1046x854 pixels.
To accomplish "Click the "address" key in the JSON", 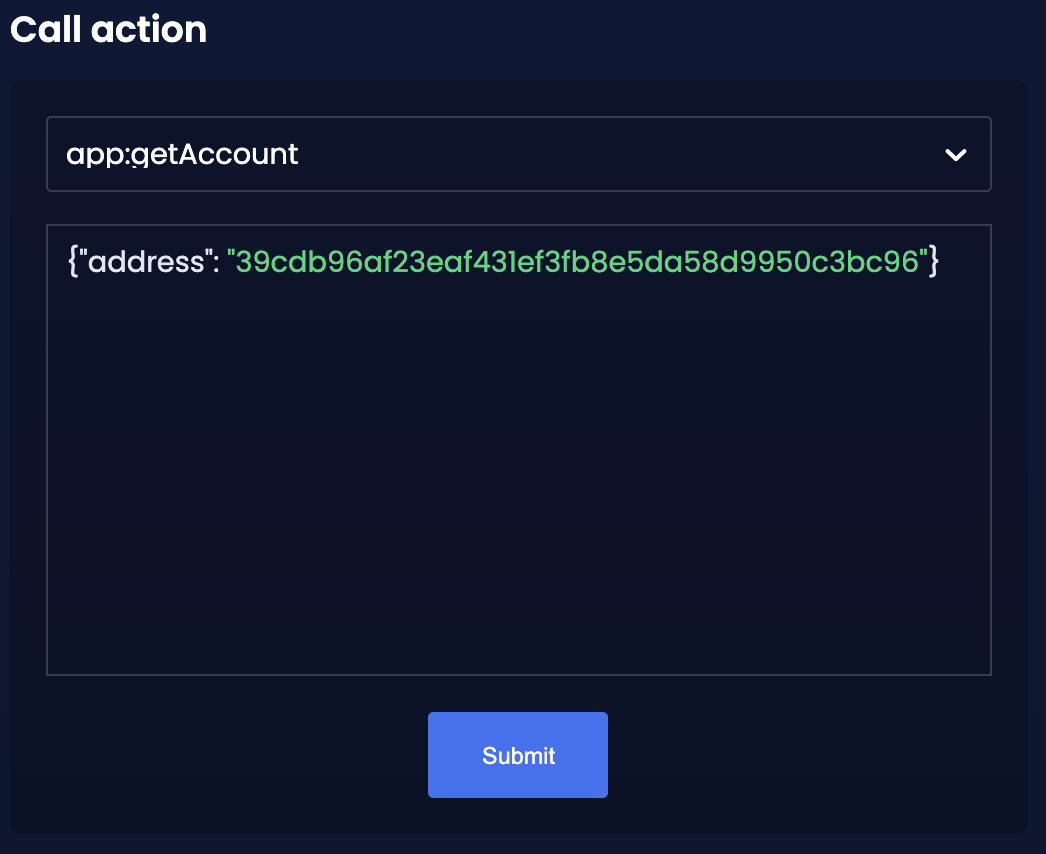I will [x=146, y=262].
